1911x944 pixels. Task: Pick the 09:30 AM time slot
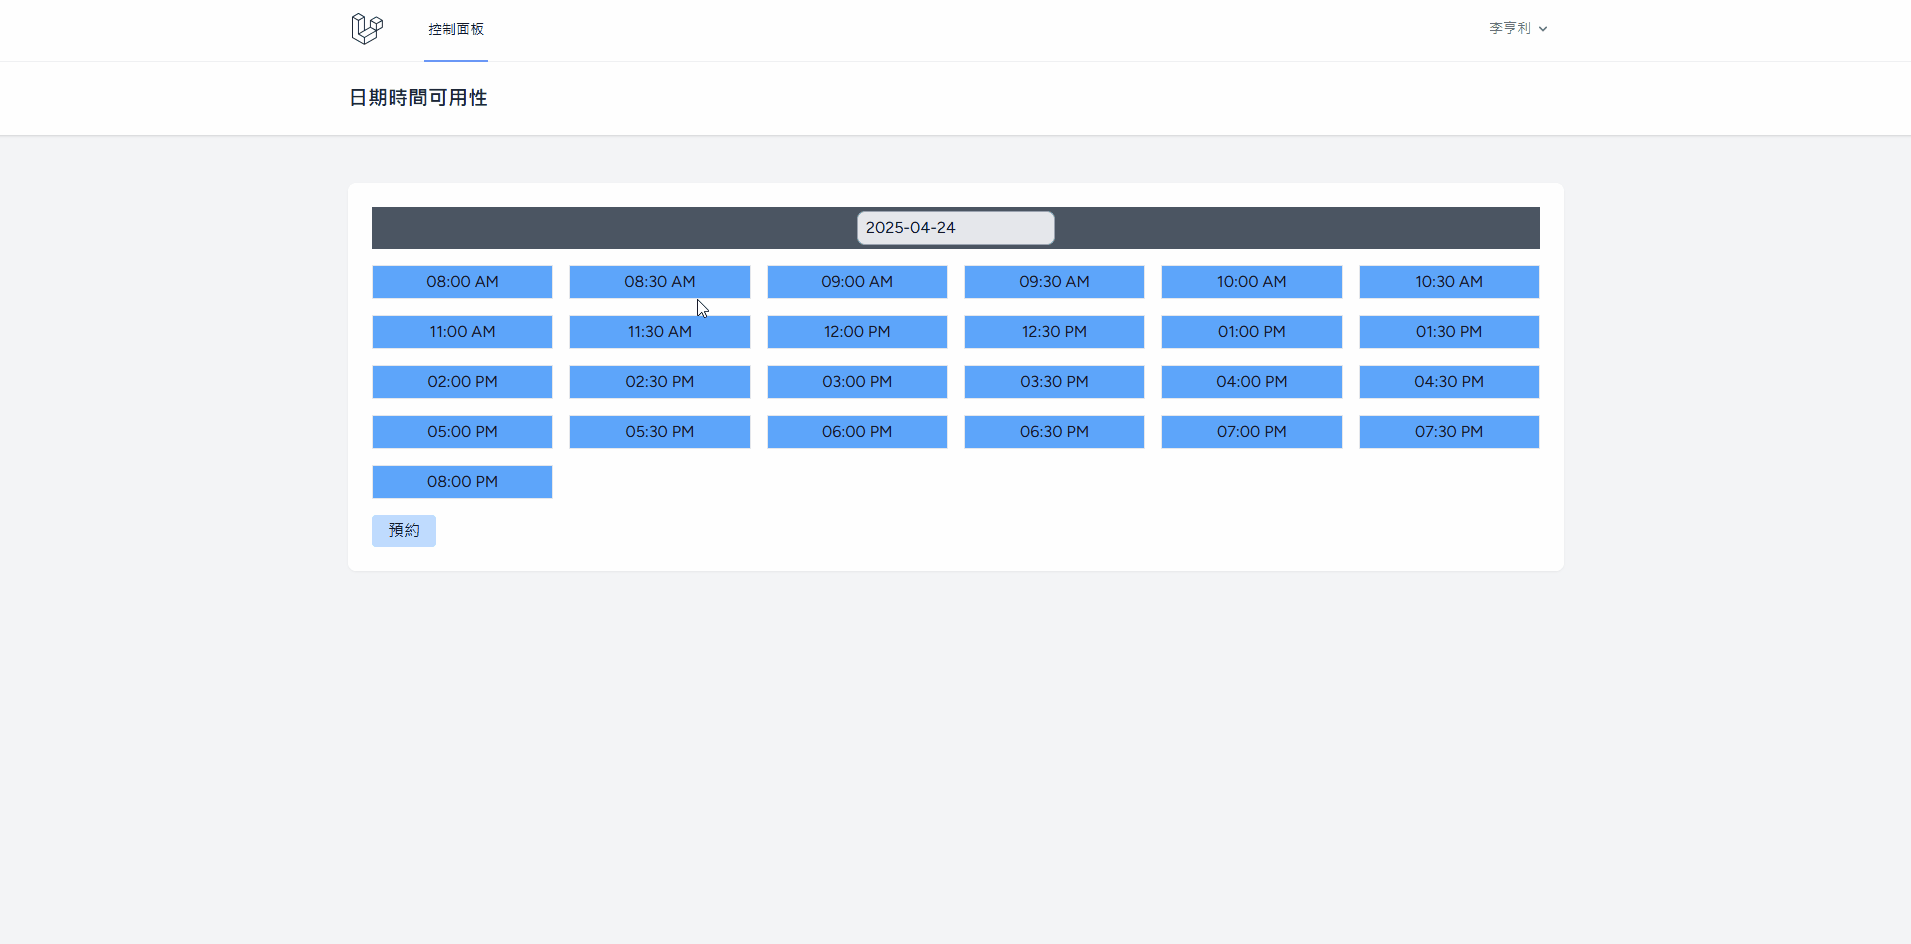click(1054, 282)
